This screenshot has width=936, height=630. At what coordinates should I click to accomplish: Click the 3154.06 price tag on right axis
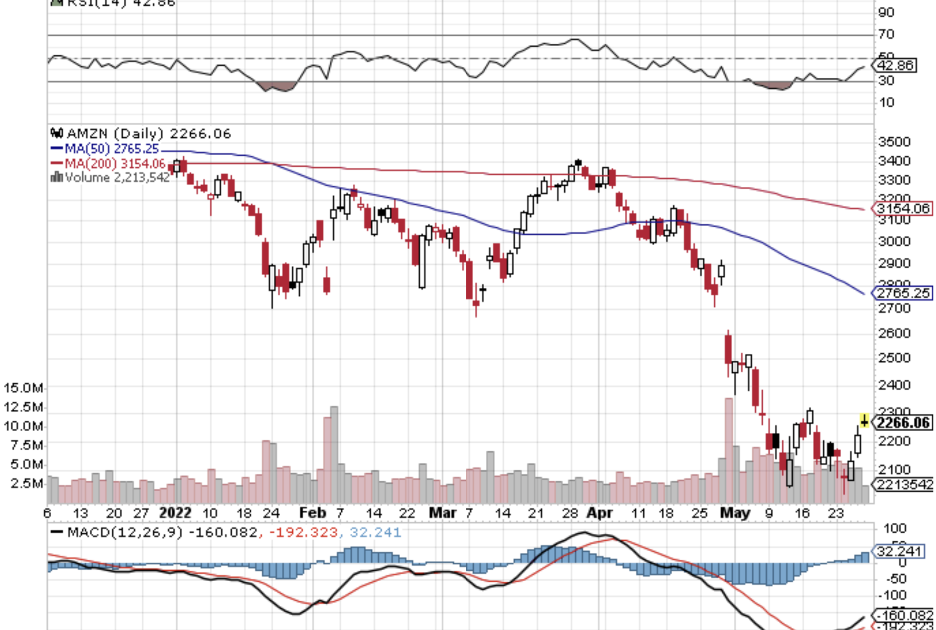tap(903, 208)
